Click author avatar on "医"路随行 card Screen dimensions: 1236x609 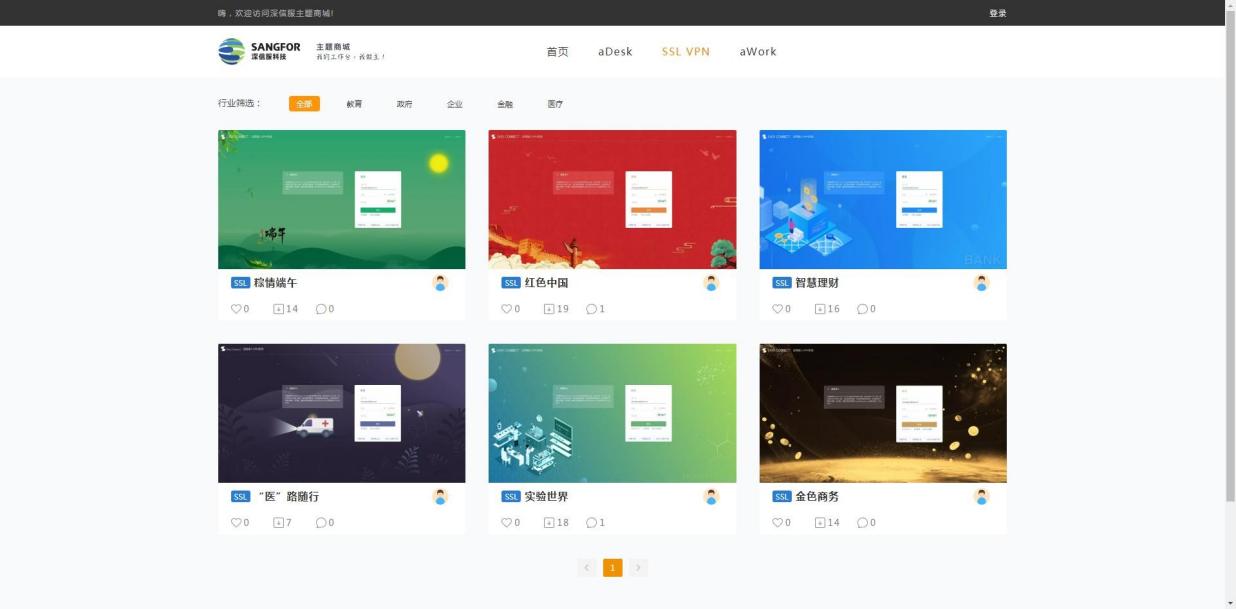440,497
